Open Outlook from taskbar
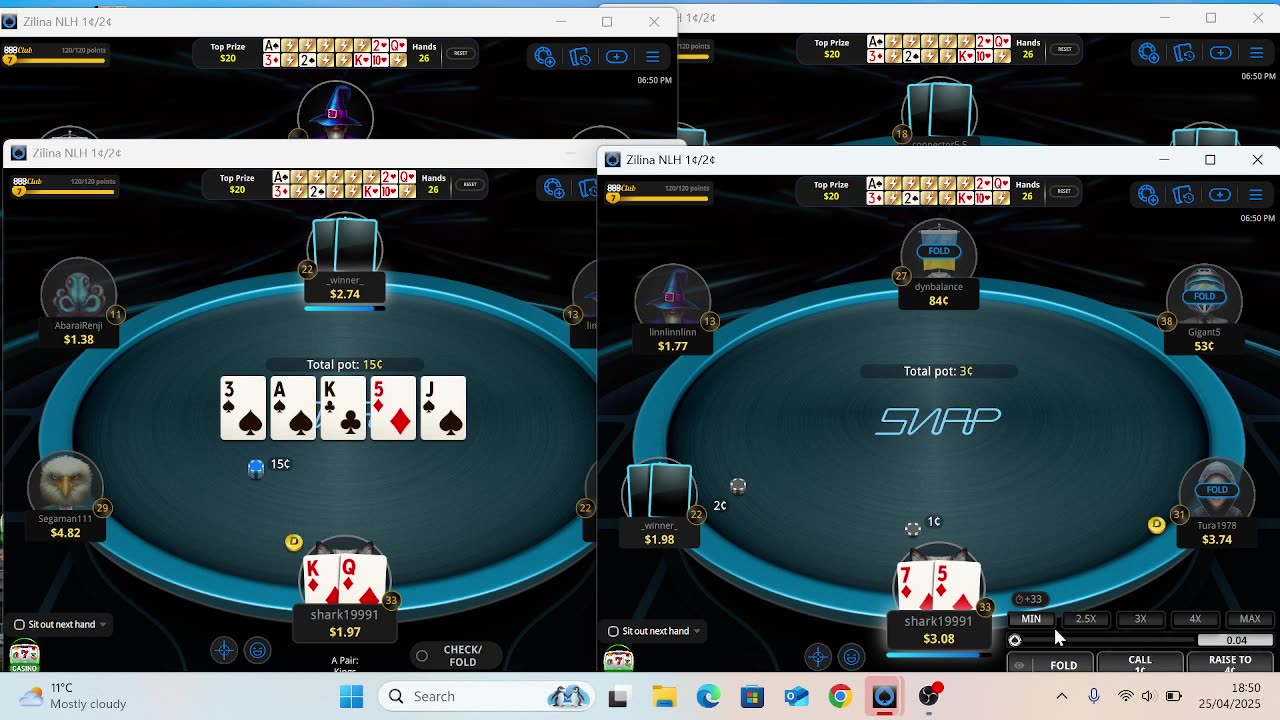The image size is (1280, 720). [x=796, y=696]
